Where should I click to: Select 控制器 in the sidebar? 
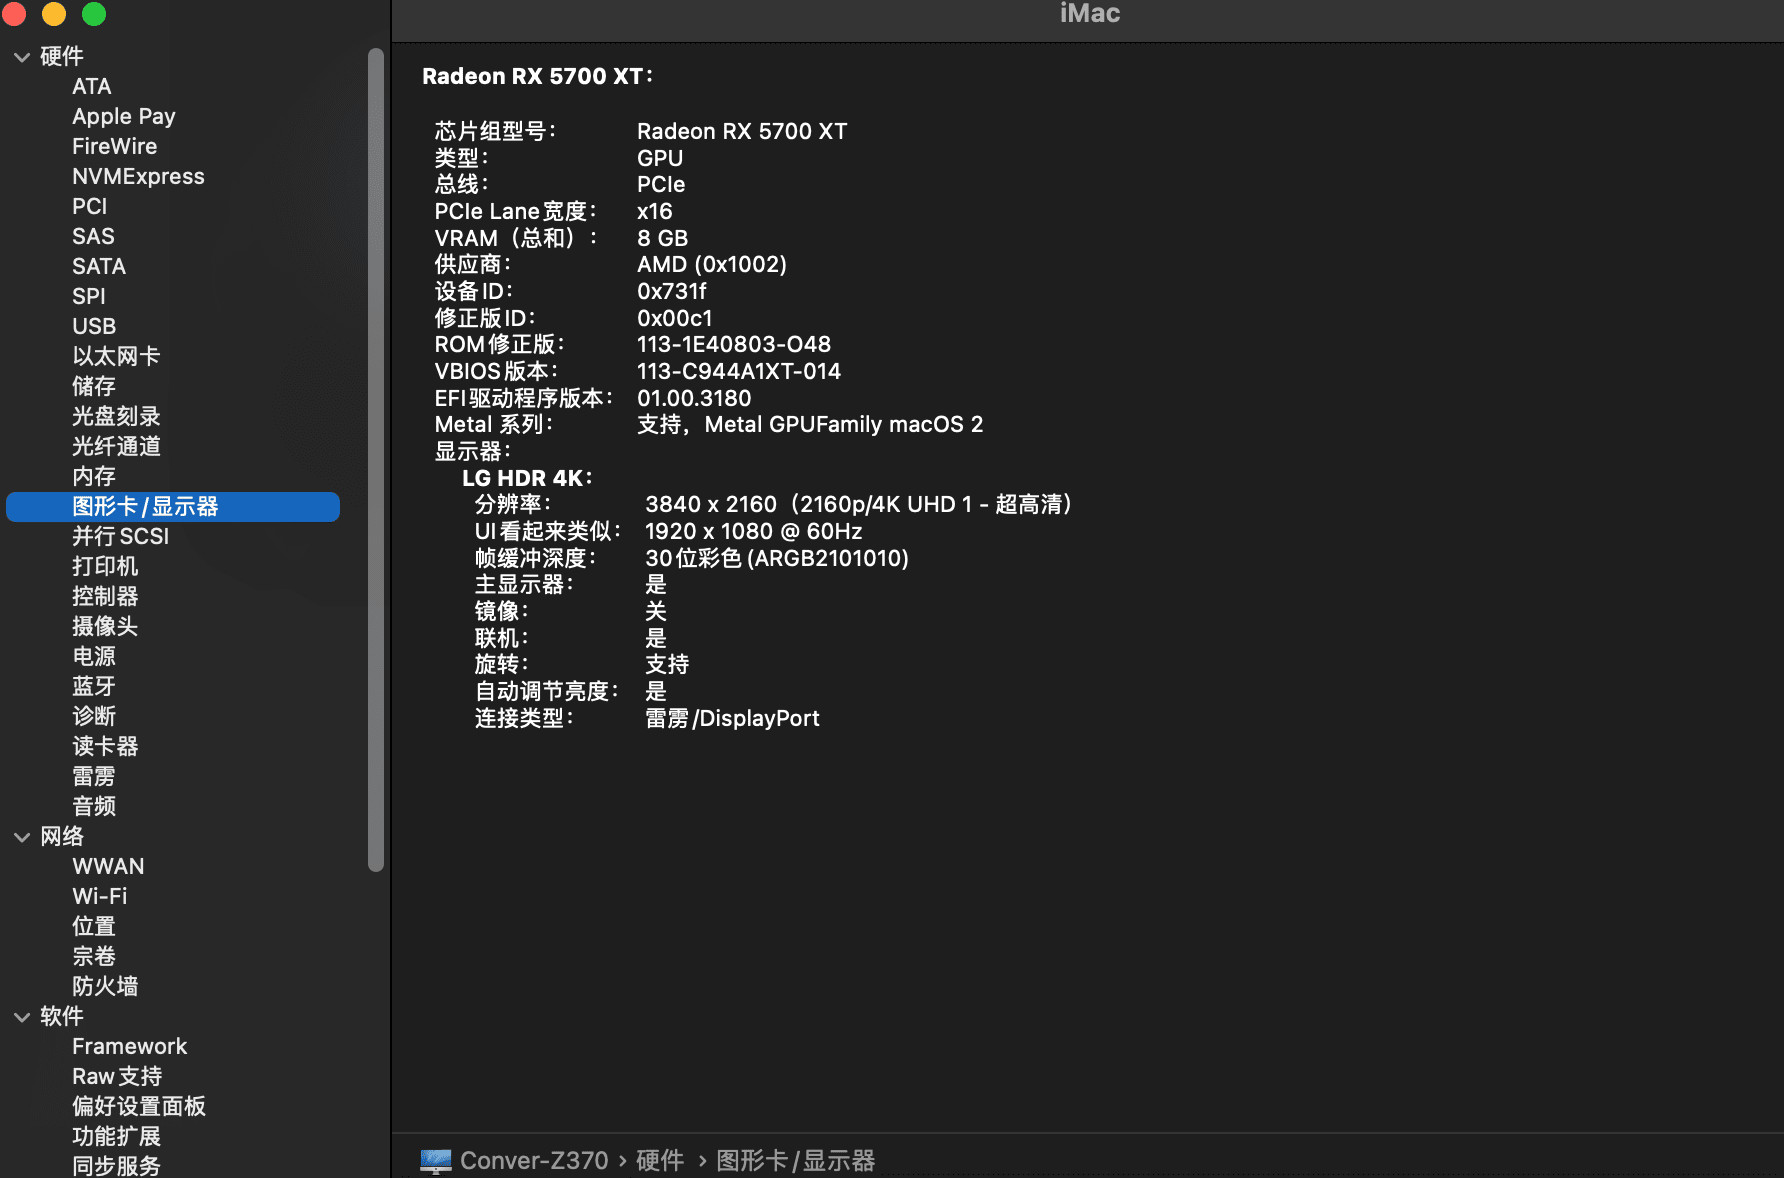tap(105, 597)
